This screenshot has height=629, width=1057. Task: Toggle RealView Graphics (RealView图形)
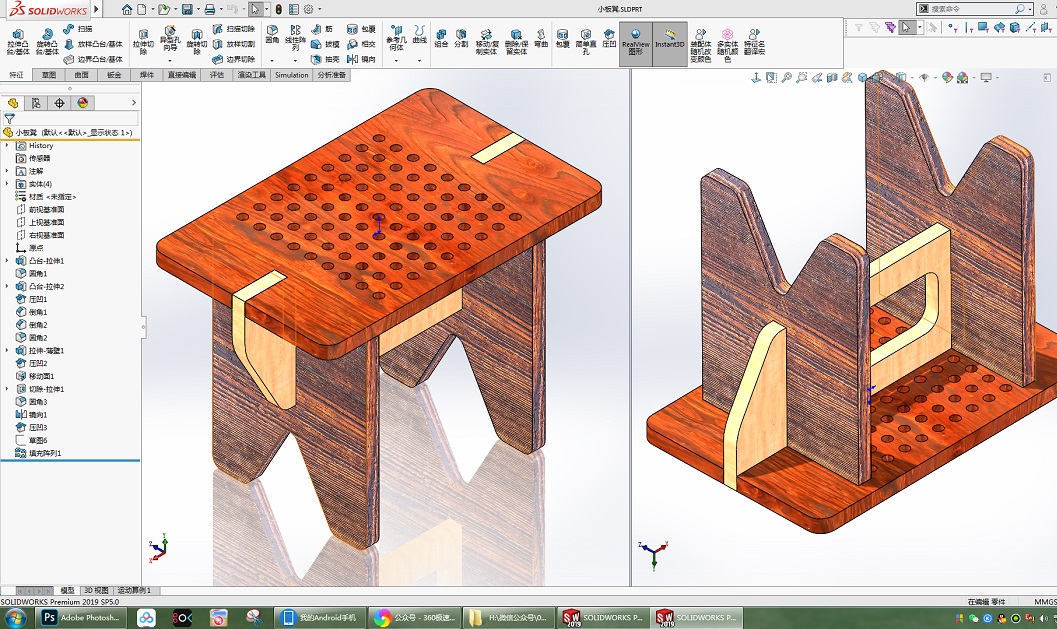click(x=636, y=42)
